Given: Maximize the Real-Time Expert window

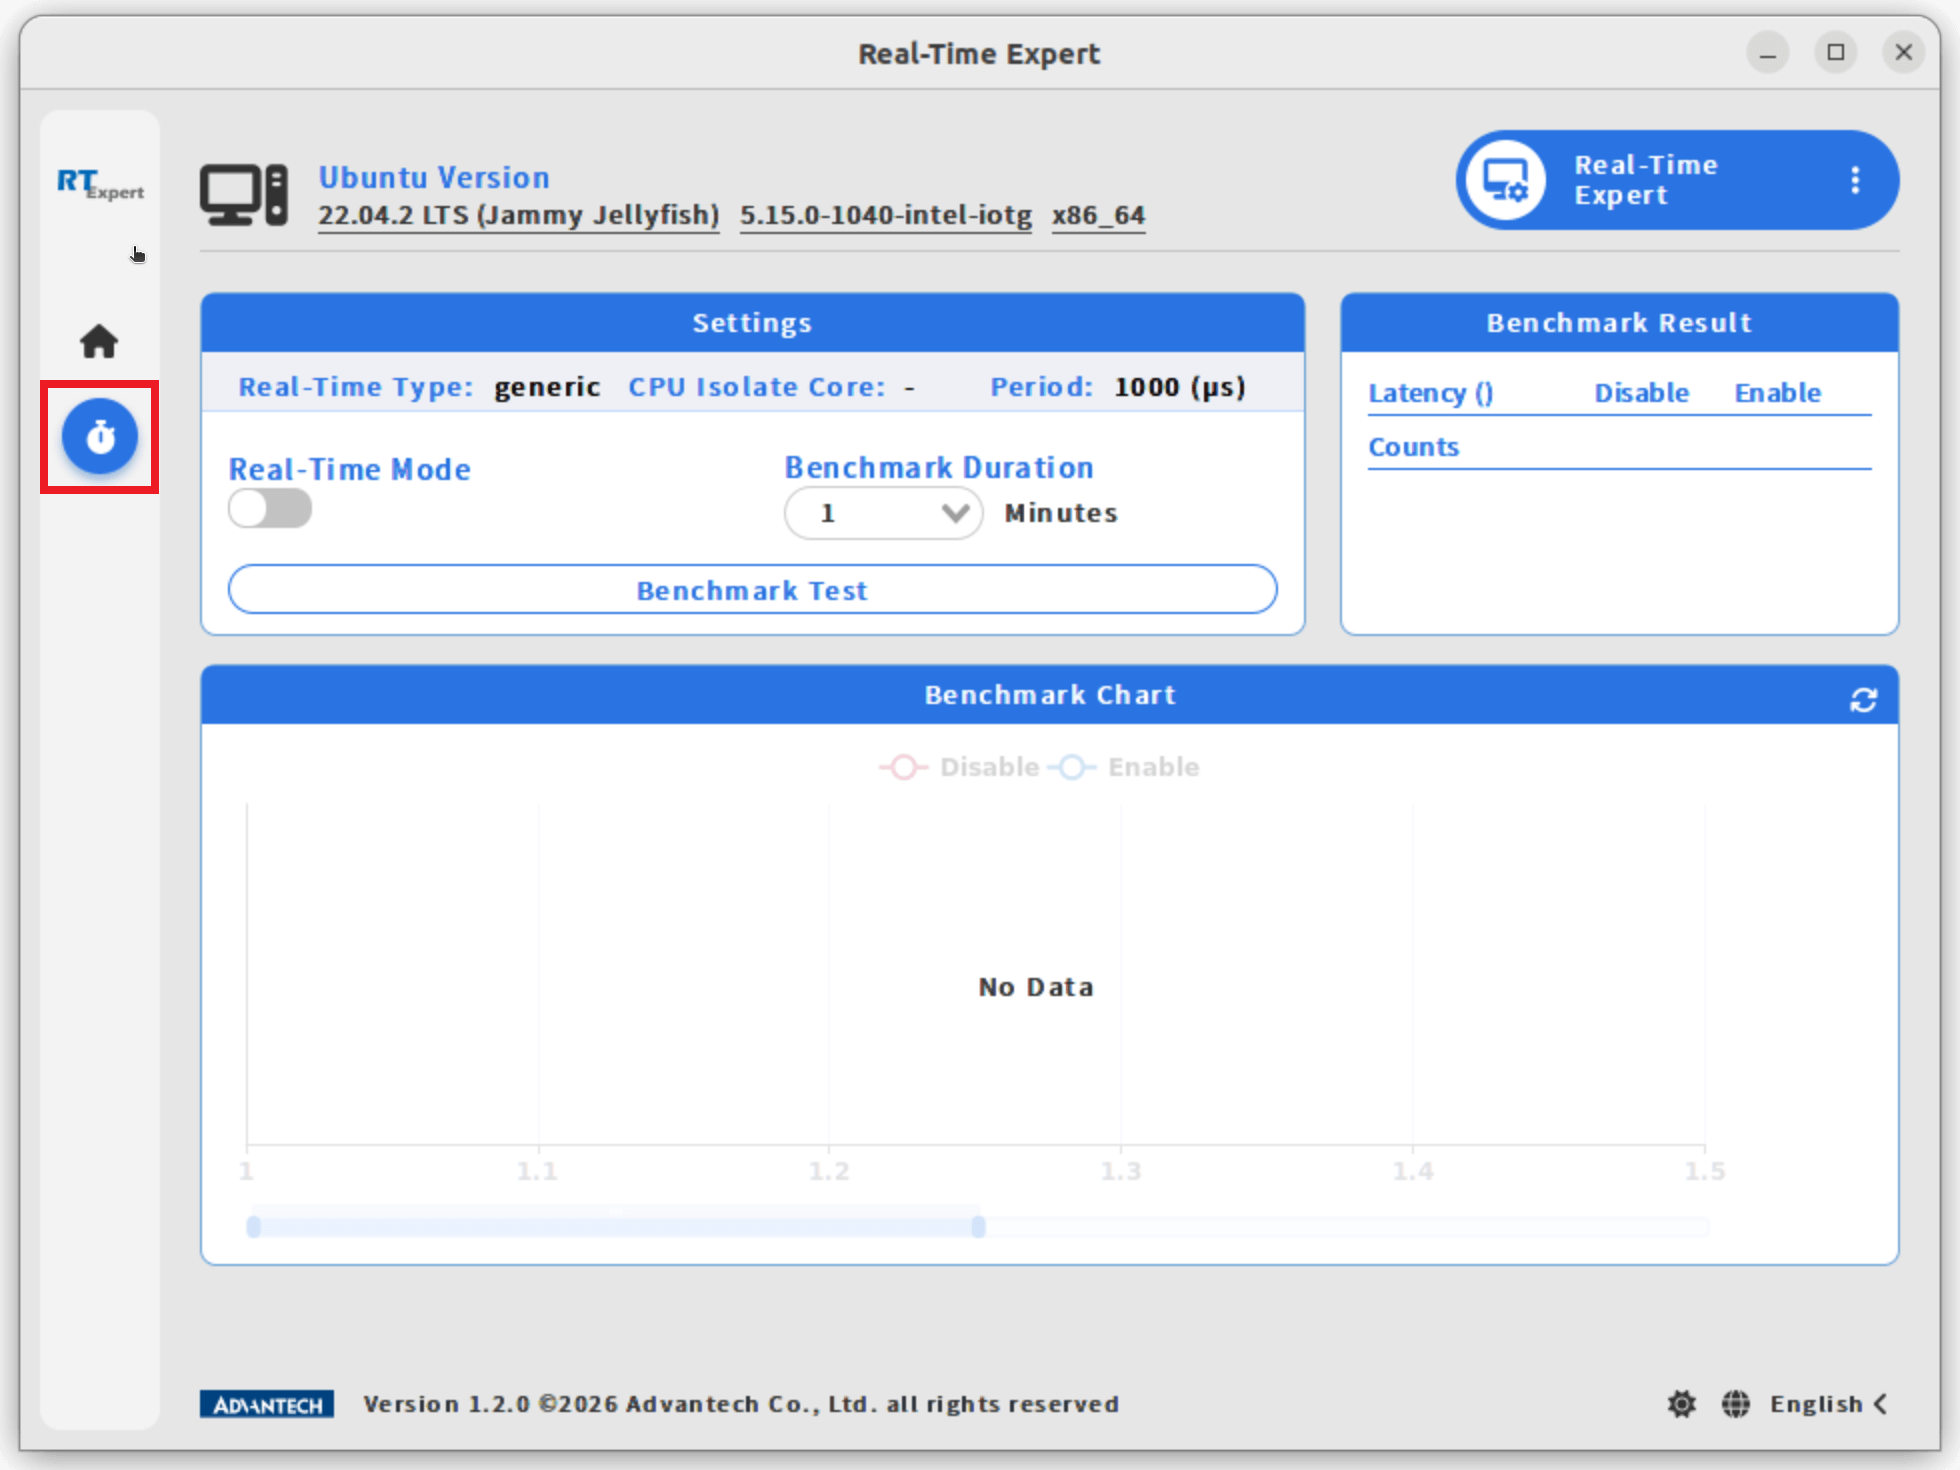Looking at the screenshot, I should tap(1836, 52).
